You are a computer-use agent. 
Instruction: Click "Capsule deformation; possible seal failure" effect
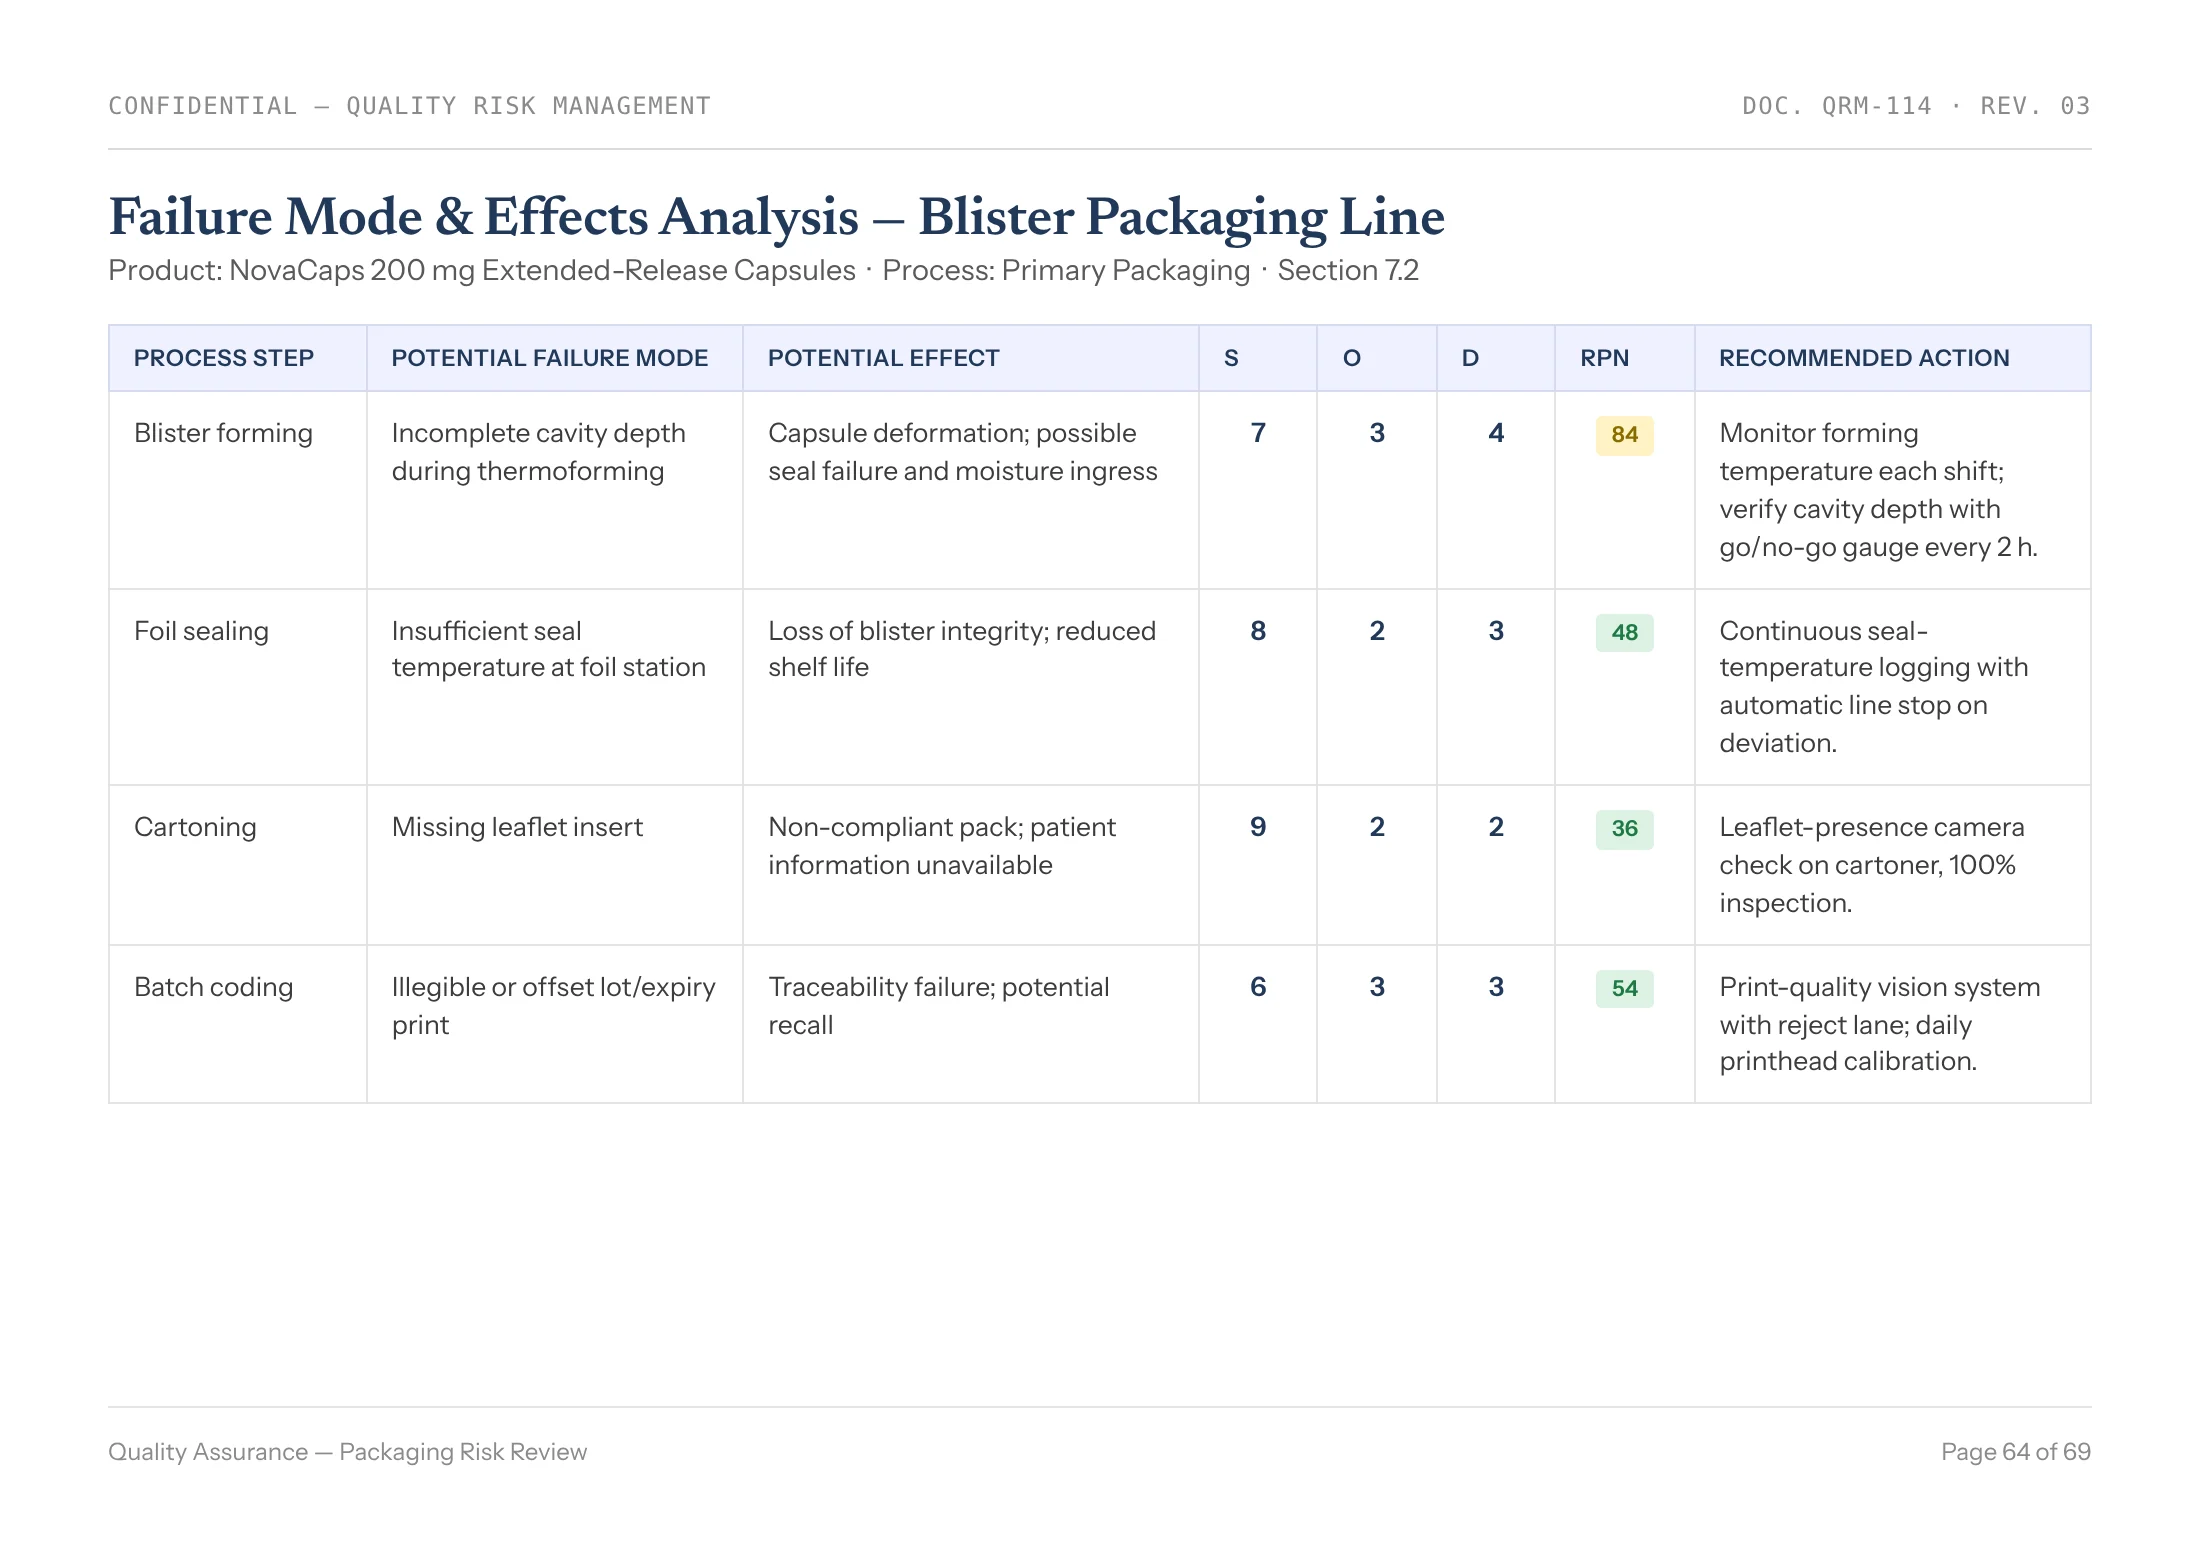coord(963,452)
